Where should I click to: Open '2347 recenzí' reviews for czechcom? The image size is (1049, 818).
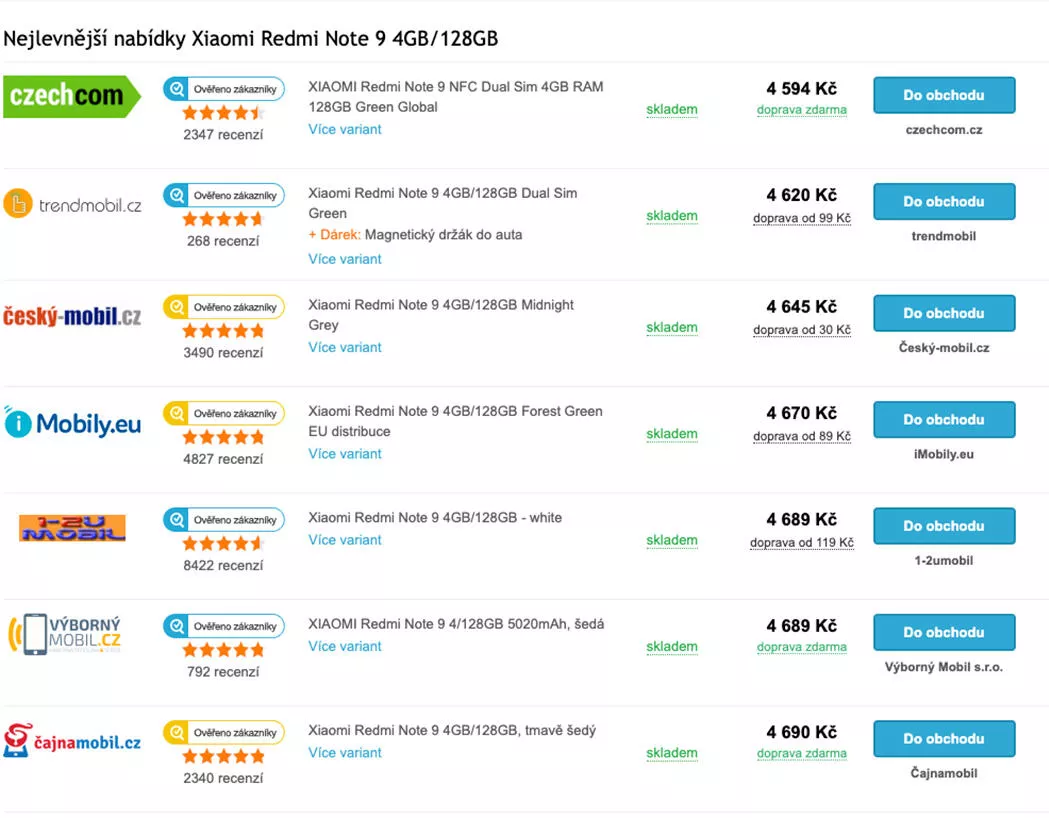coord(223,134)
